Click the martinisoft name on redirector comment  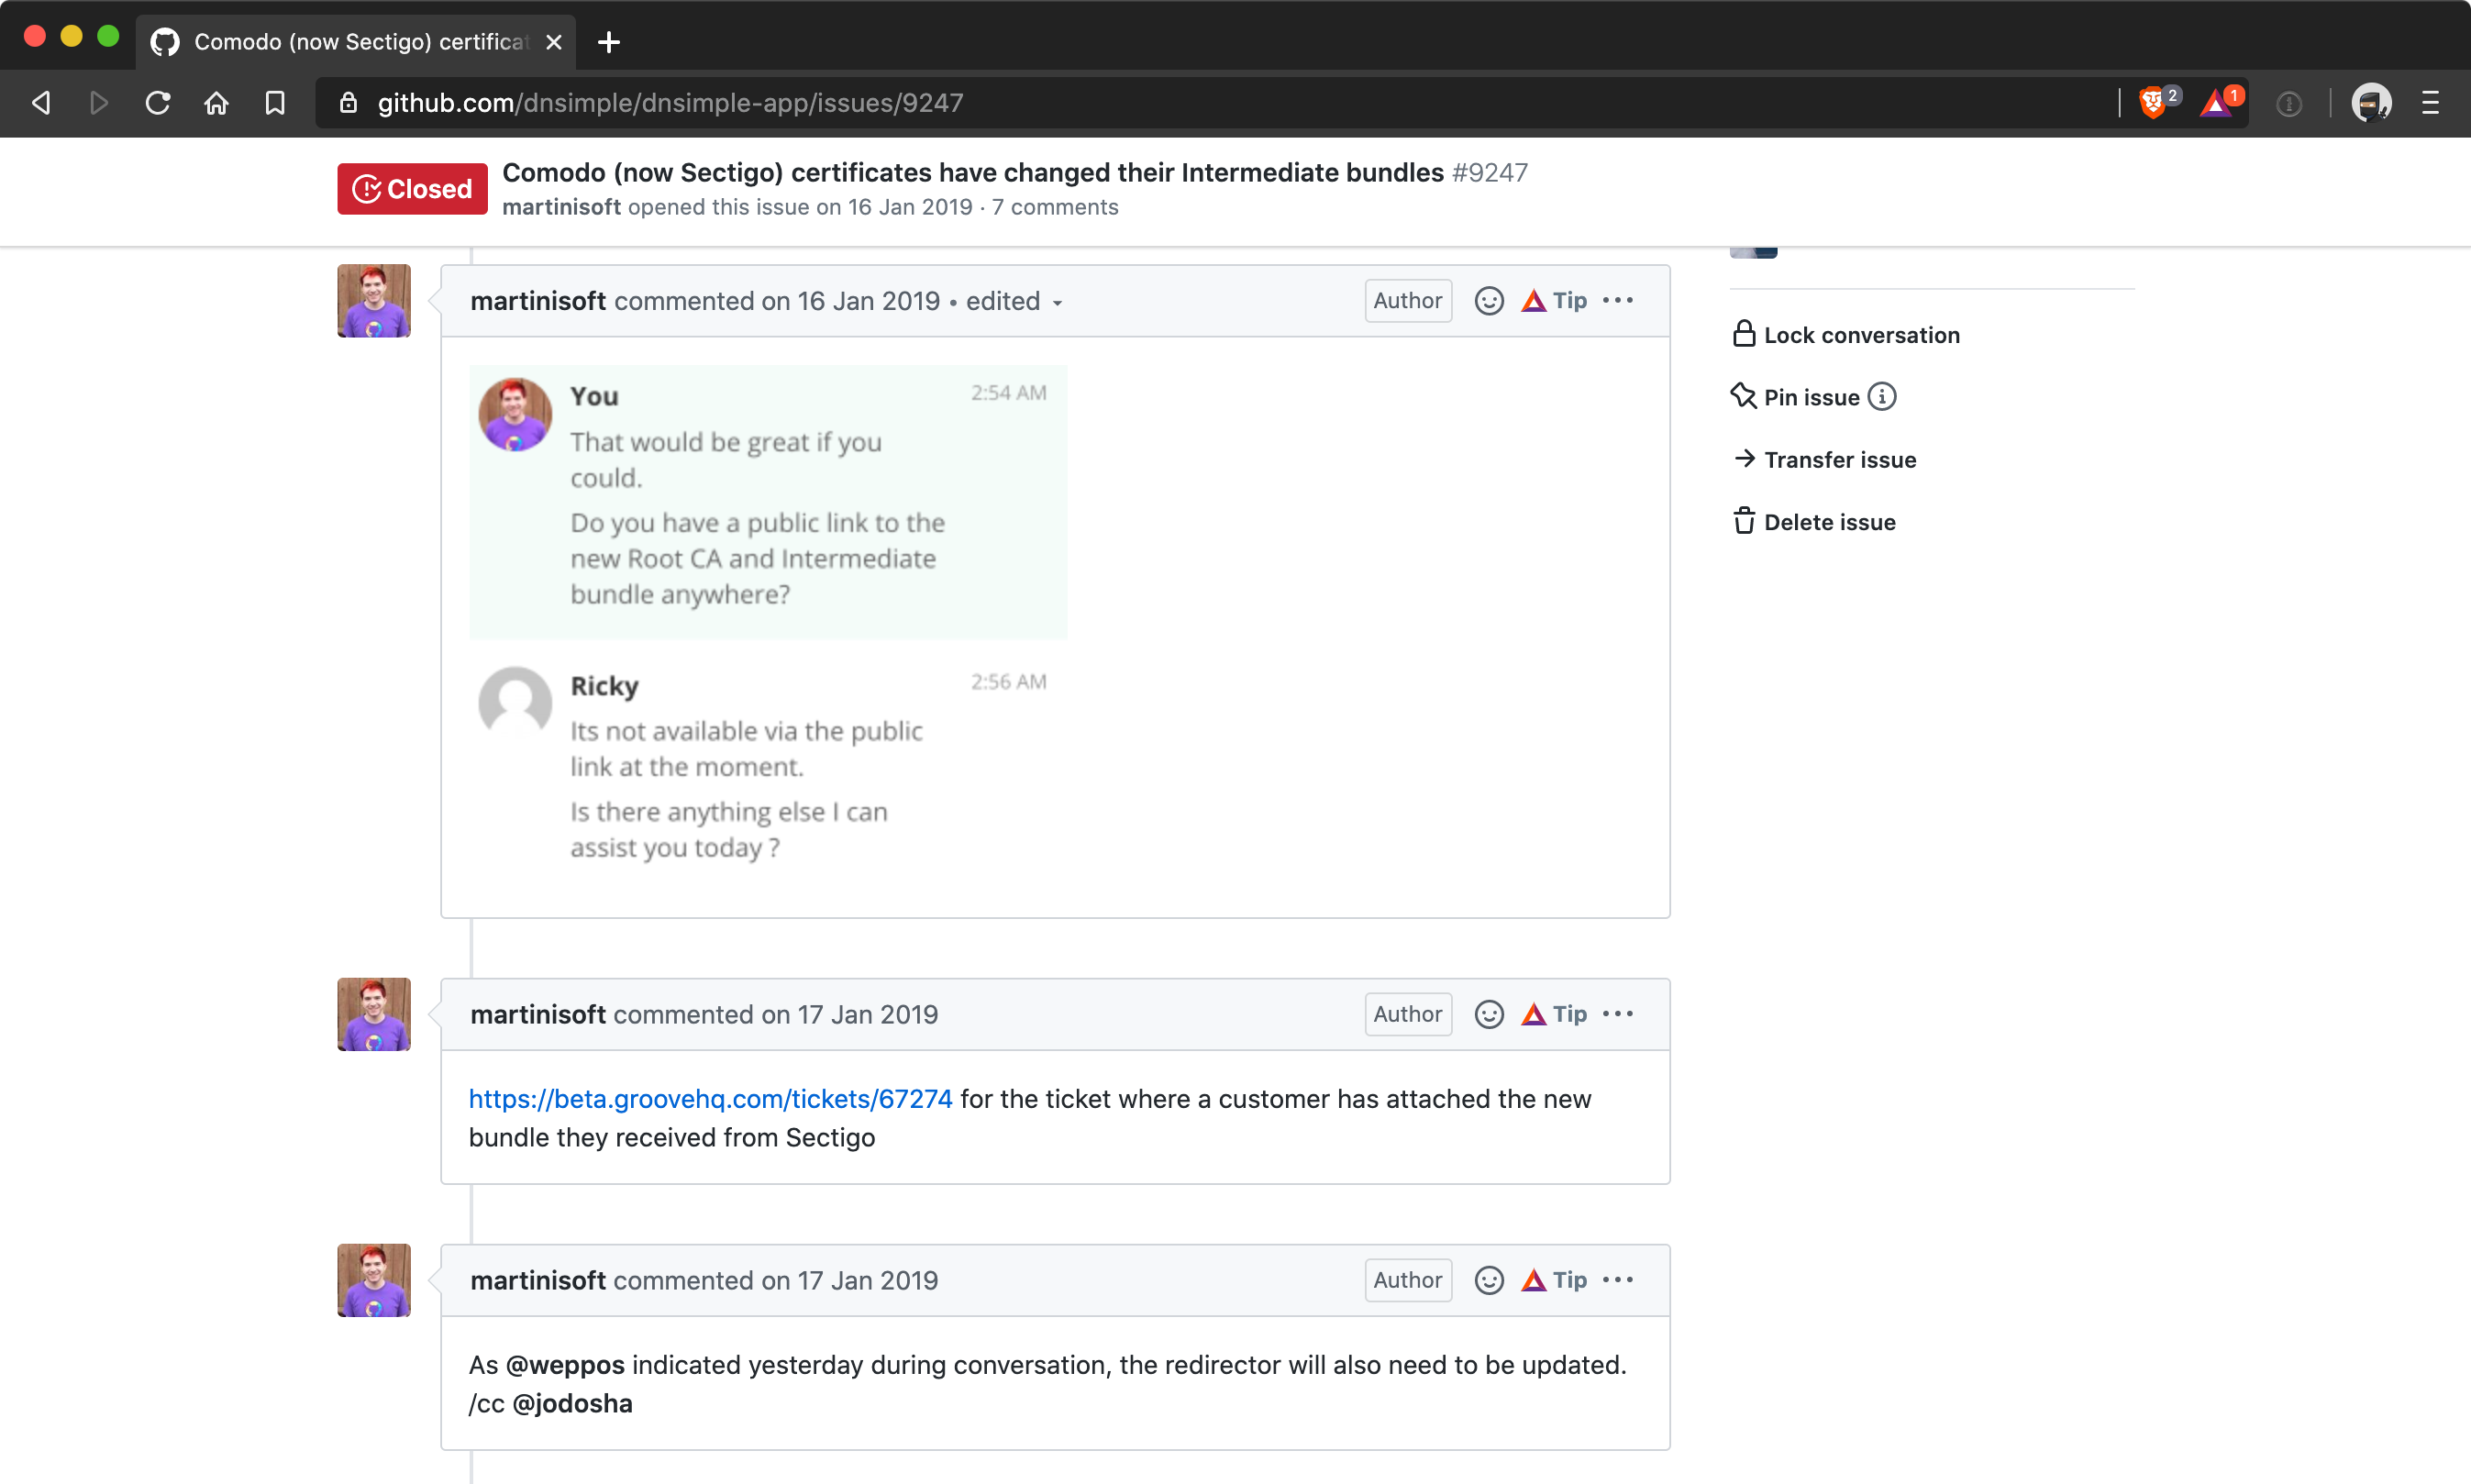538,1281
